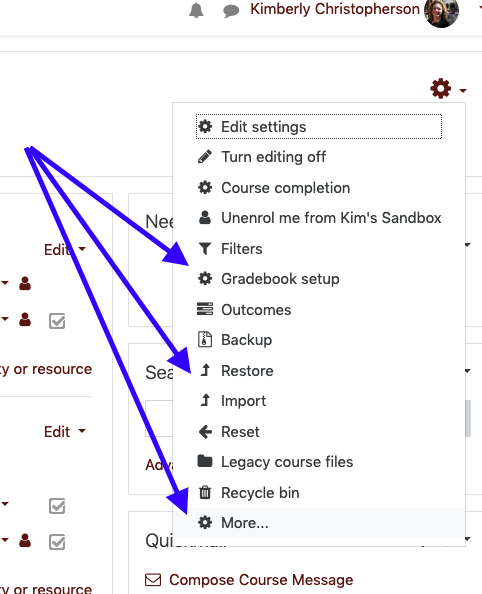Screen dimensions: 482x594
Task: Open the Compose Course Message link
Action: click(249, 580)
